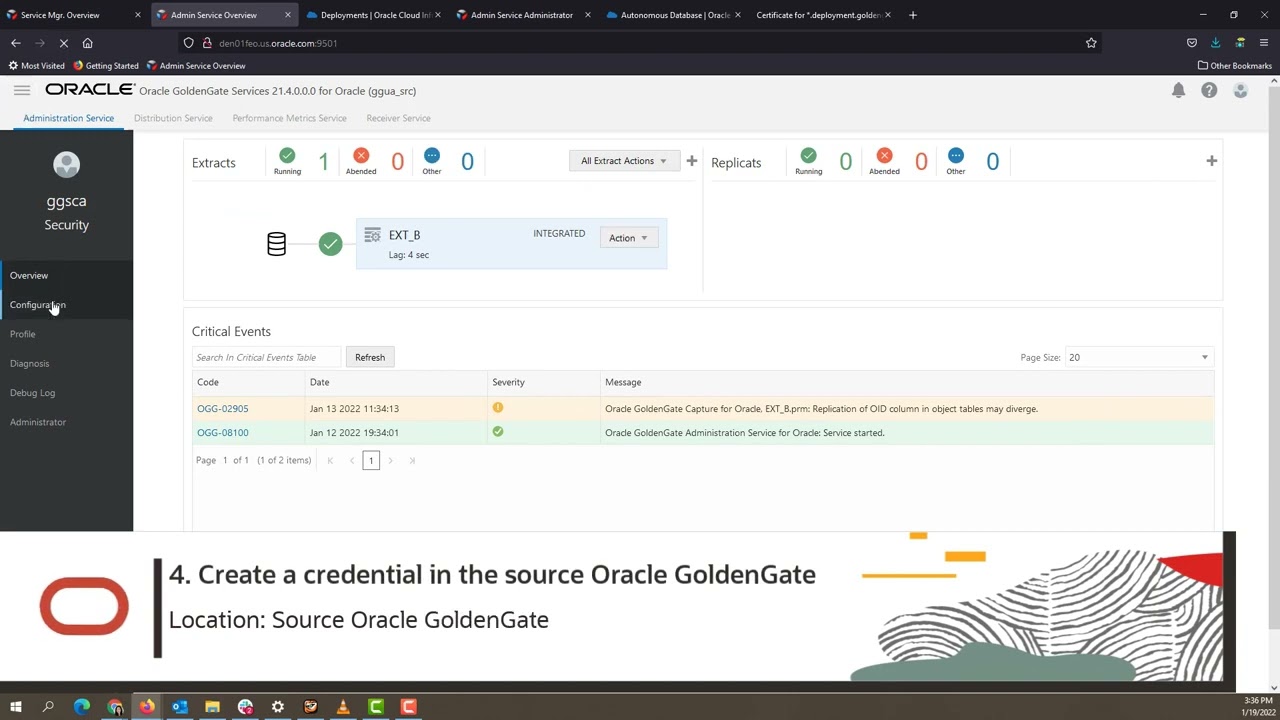Click Replicats Abended status icon
Viewport: 1280px width, 720px height.
884,155
